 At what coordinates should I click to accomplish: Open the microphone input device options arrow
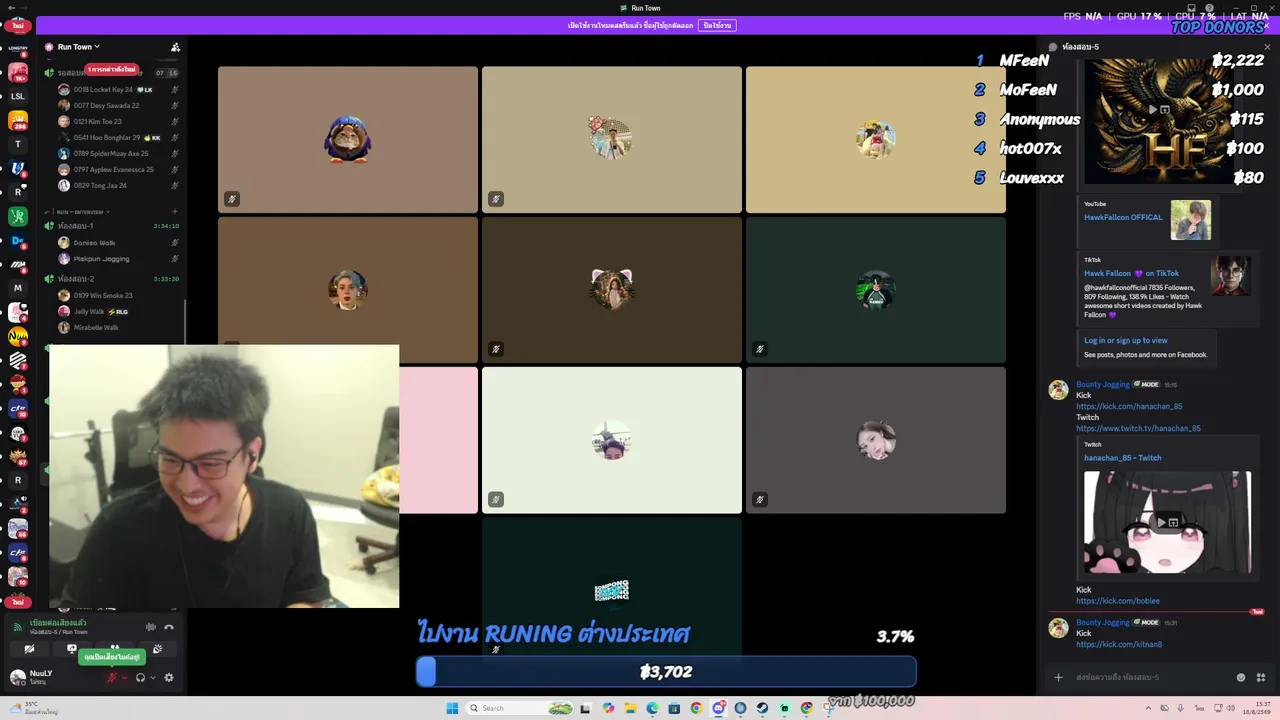124,677
